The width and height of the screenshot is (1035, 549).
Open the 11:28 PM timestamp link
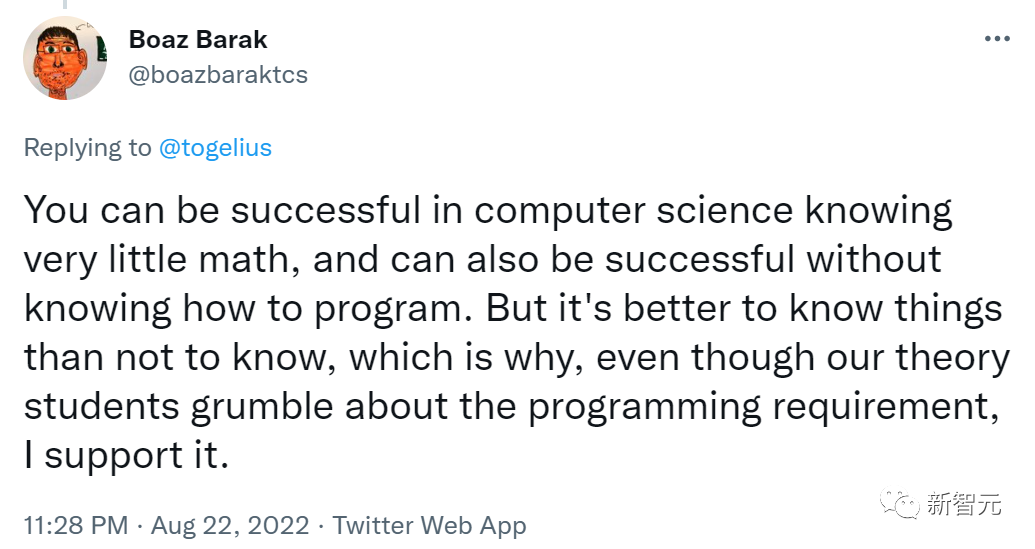pos(75,526)
